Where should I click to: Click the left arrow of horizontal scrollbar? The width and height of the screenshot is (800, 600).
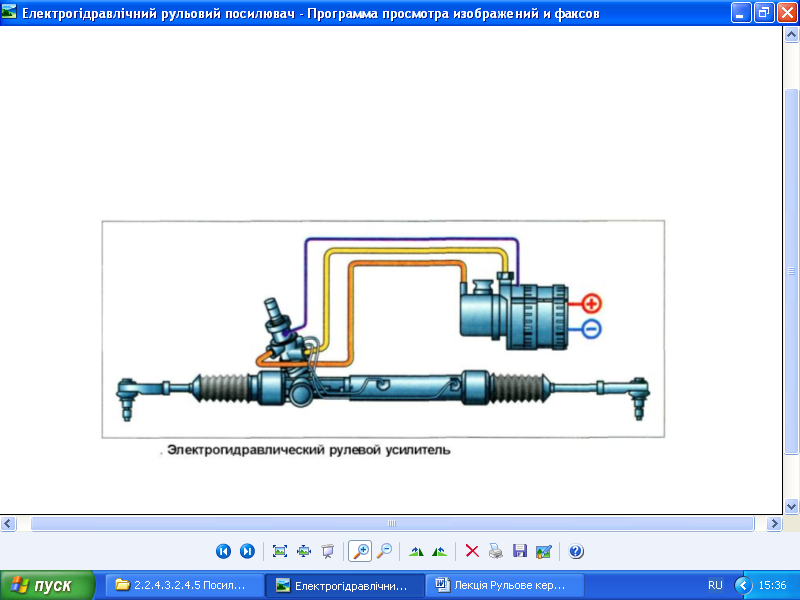8,523
